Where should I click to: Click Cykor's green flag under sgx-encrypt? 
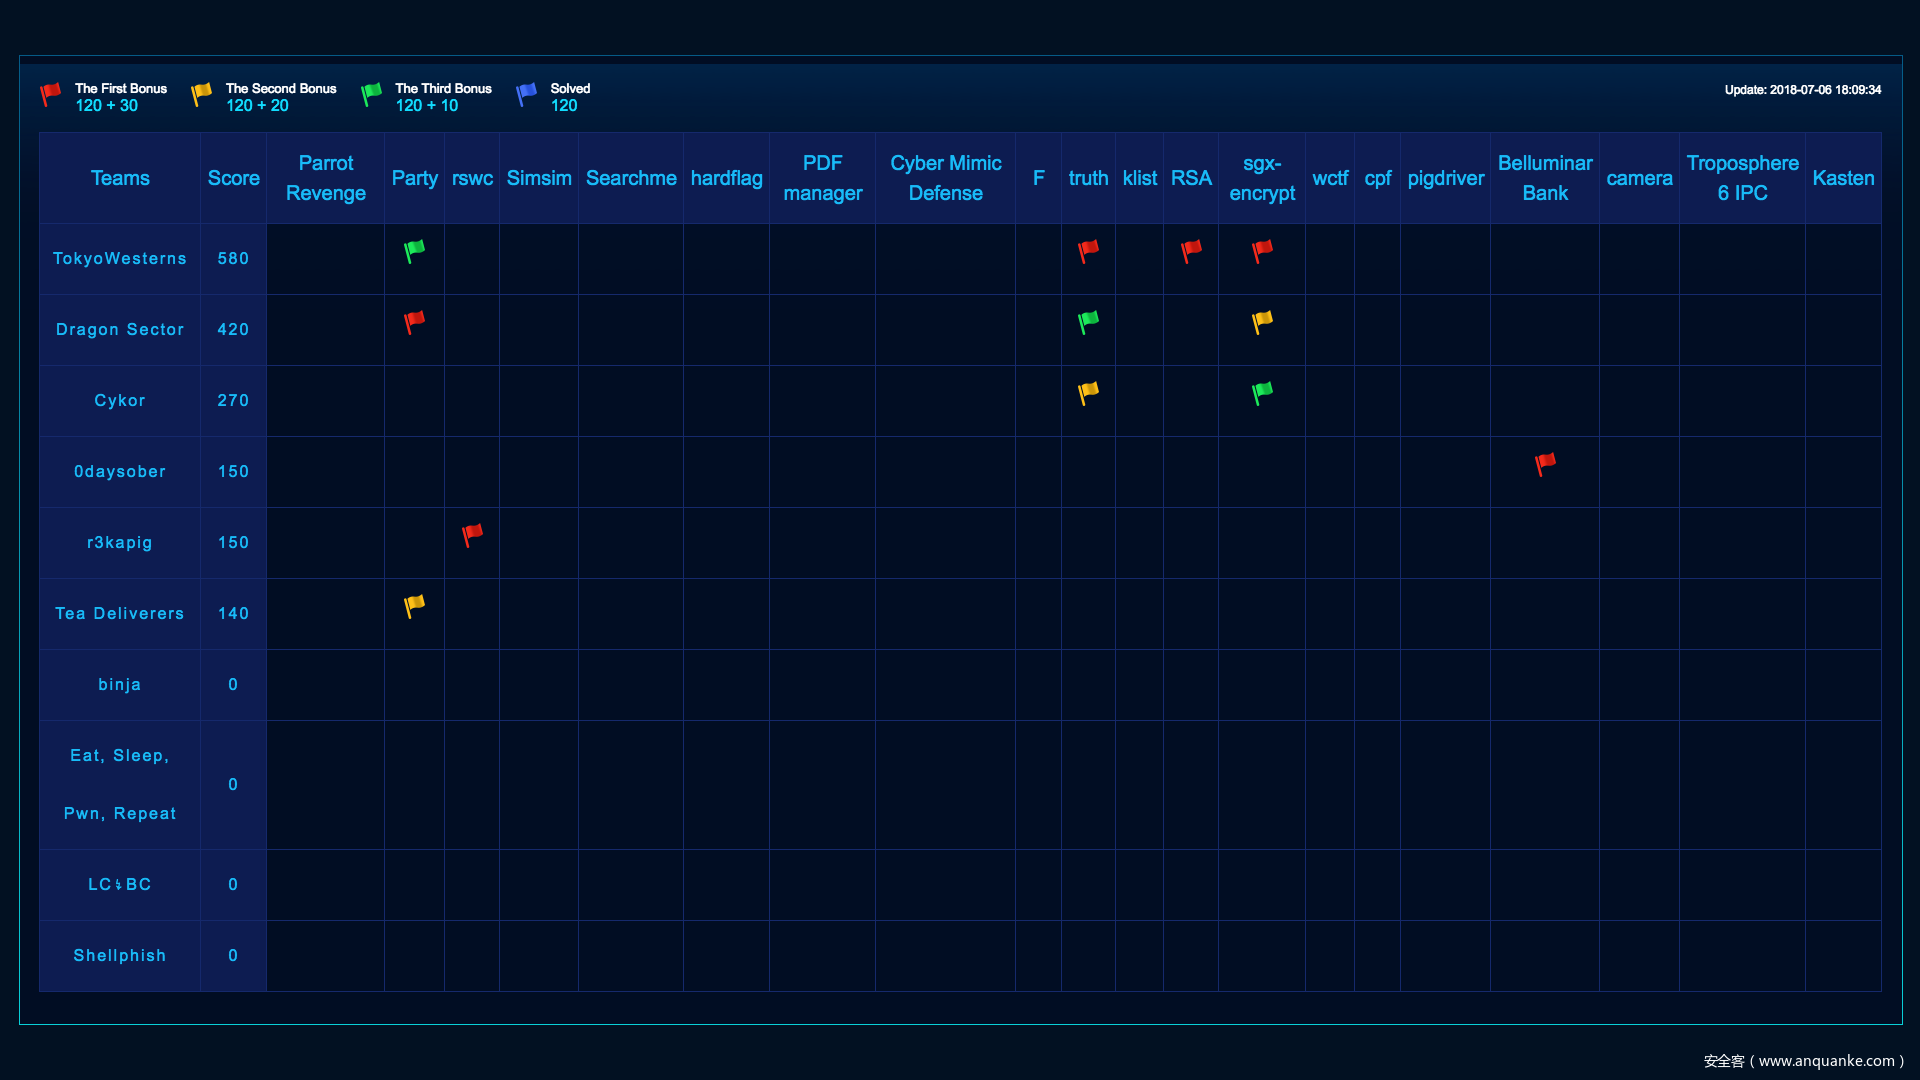pos(1262,393)
